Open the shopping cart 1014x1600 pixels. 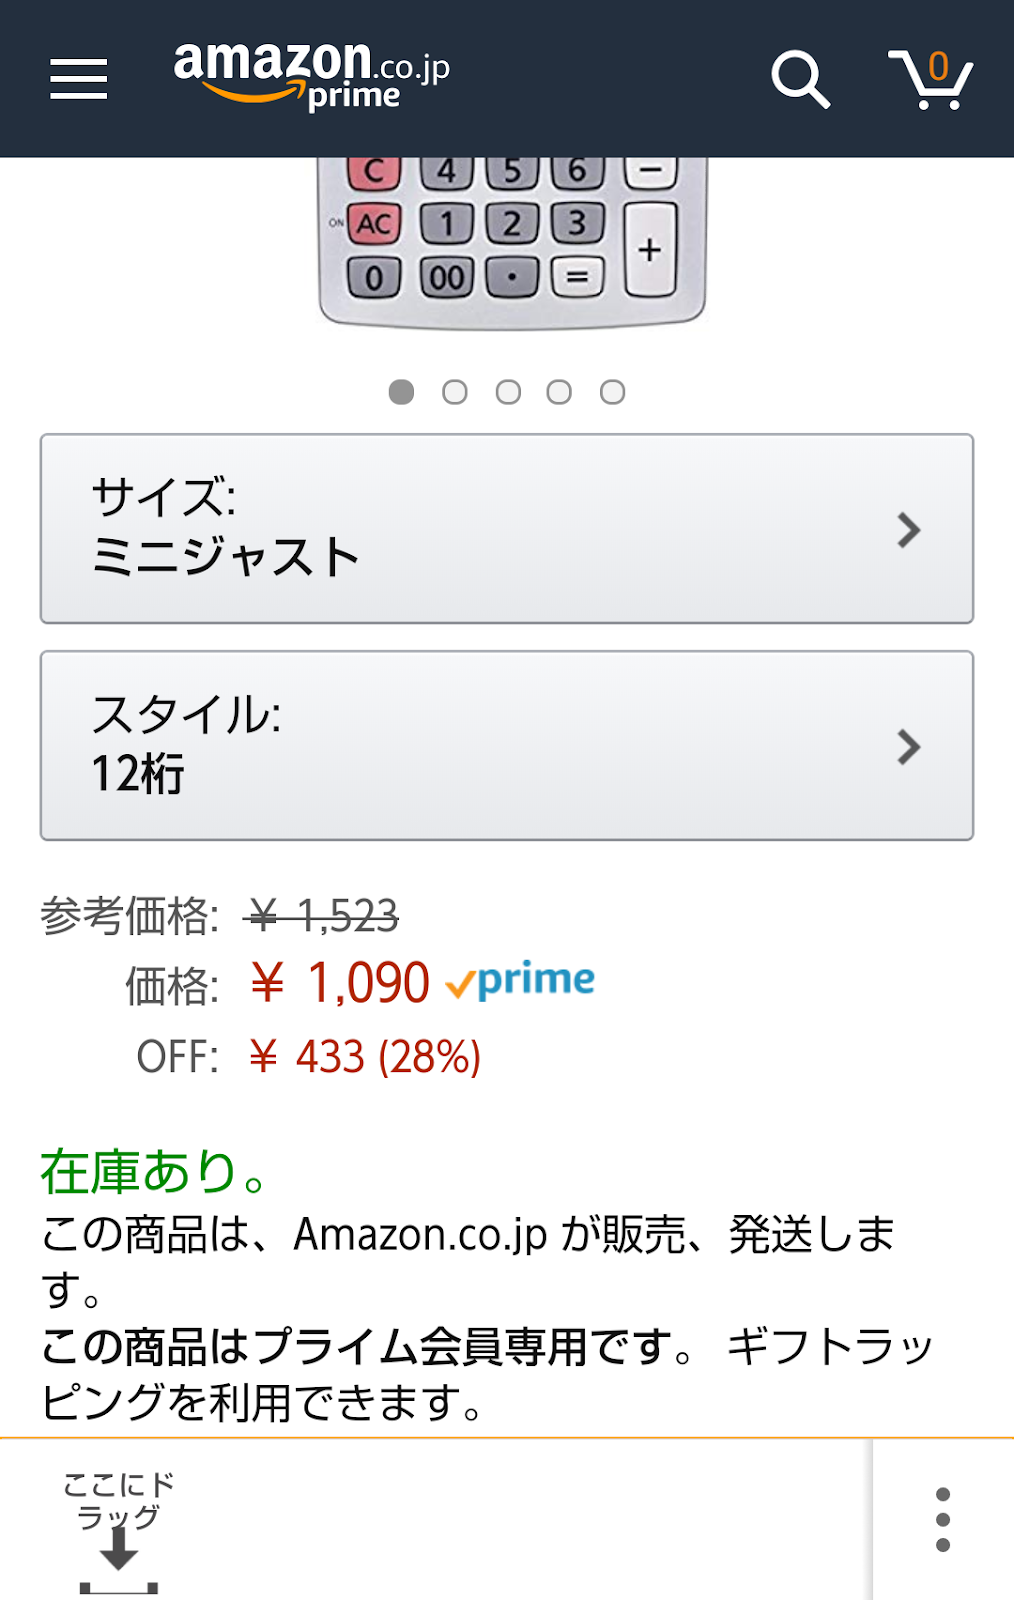pyautogui.click(x=931, y=79)
